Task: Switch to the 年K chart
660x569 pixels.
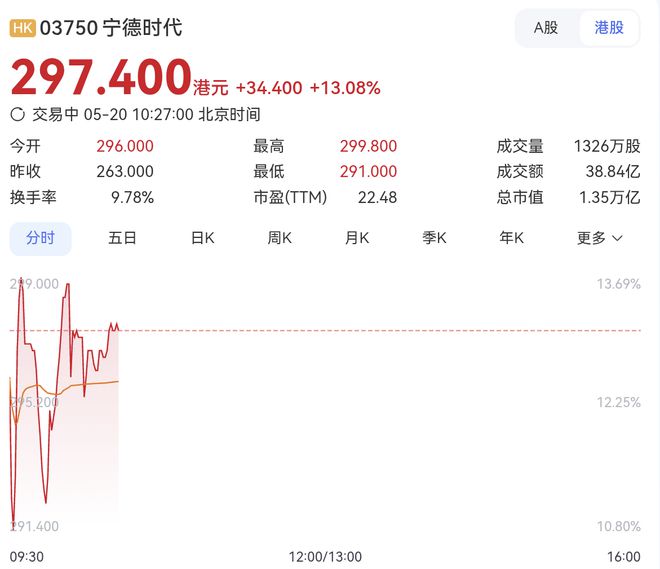Action: (511, 238)
